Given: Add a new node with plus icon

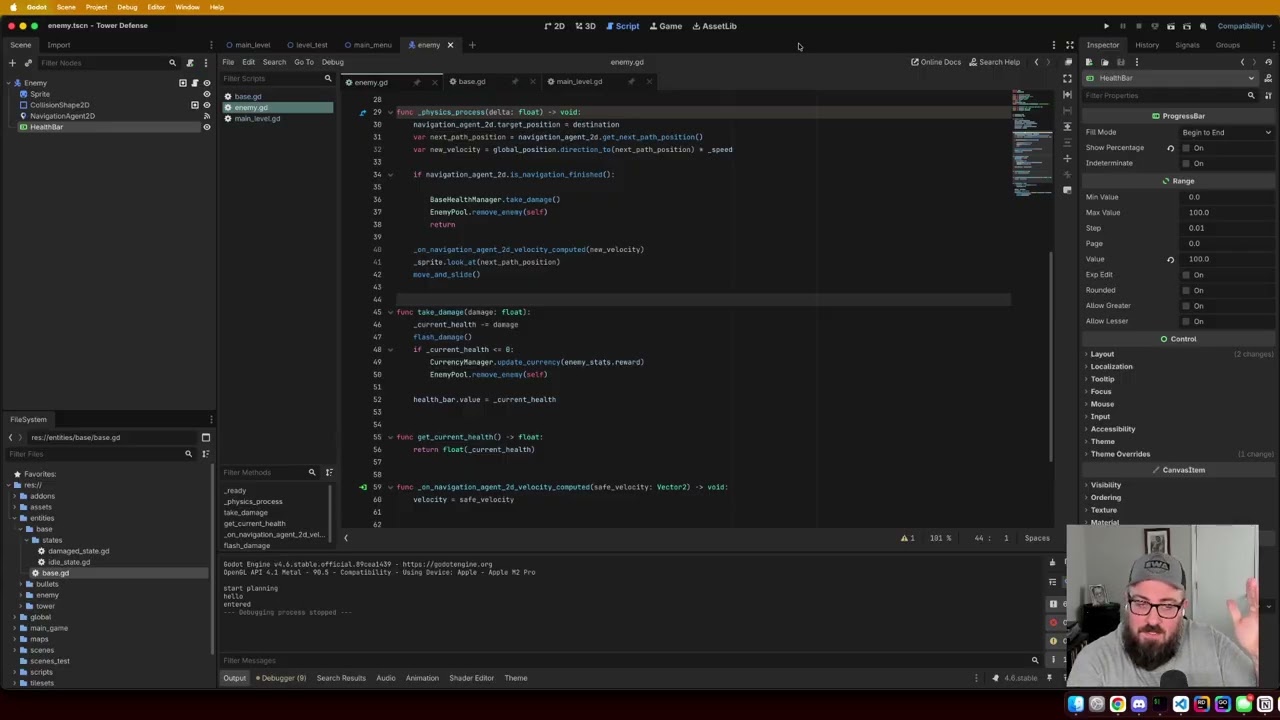Looking at the screenshot, I should 12,63.
